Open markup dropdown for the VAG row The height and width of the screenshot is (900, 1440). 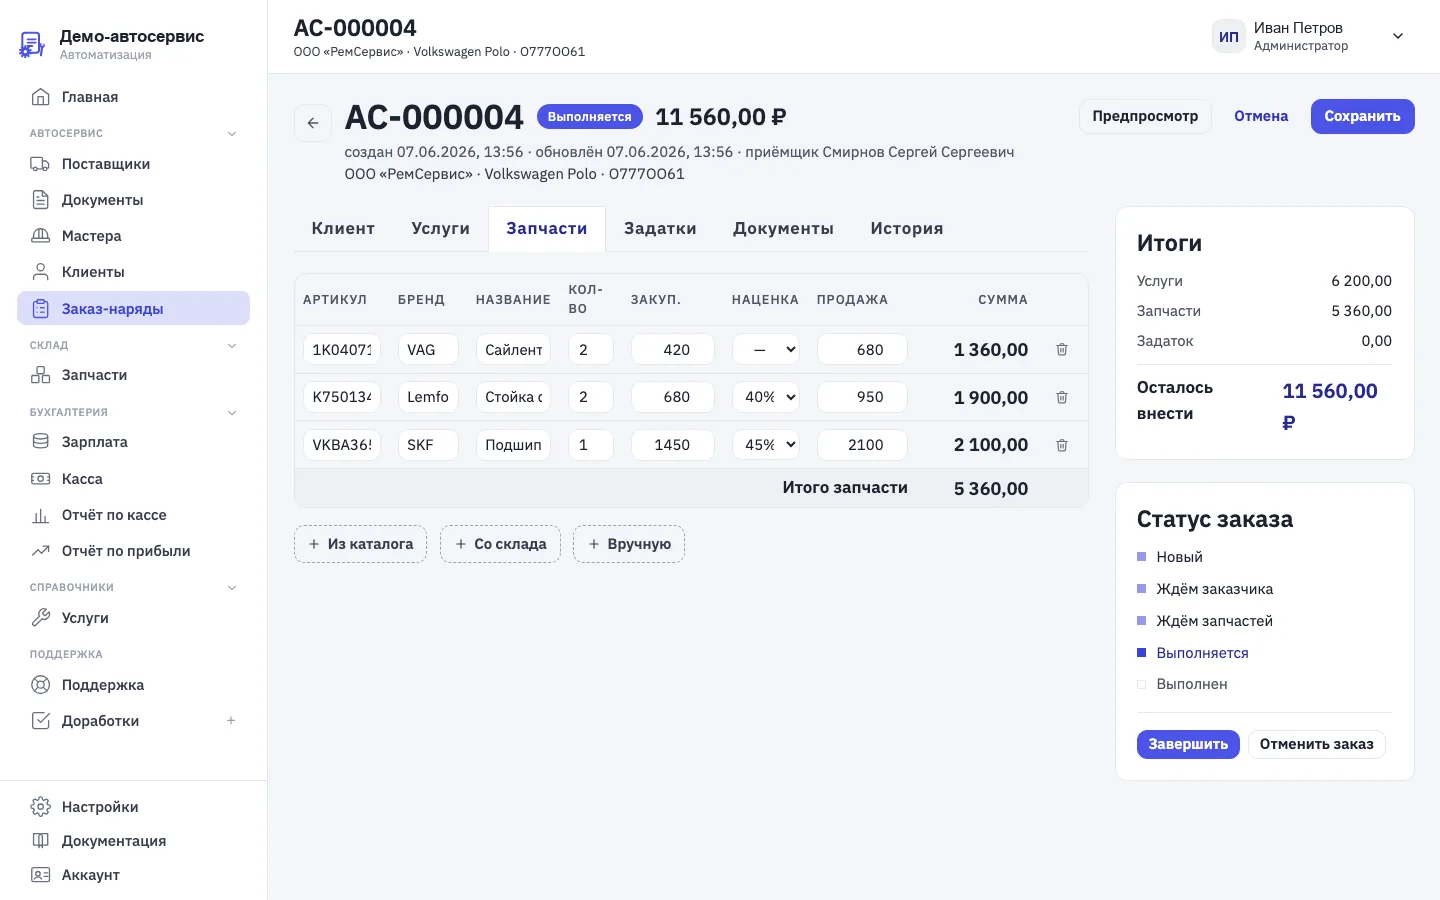[765, 350]
